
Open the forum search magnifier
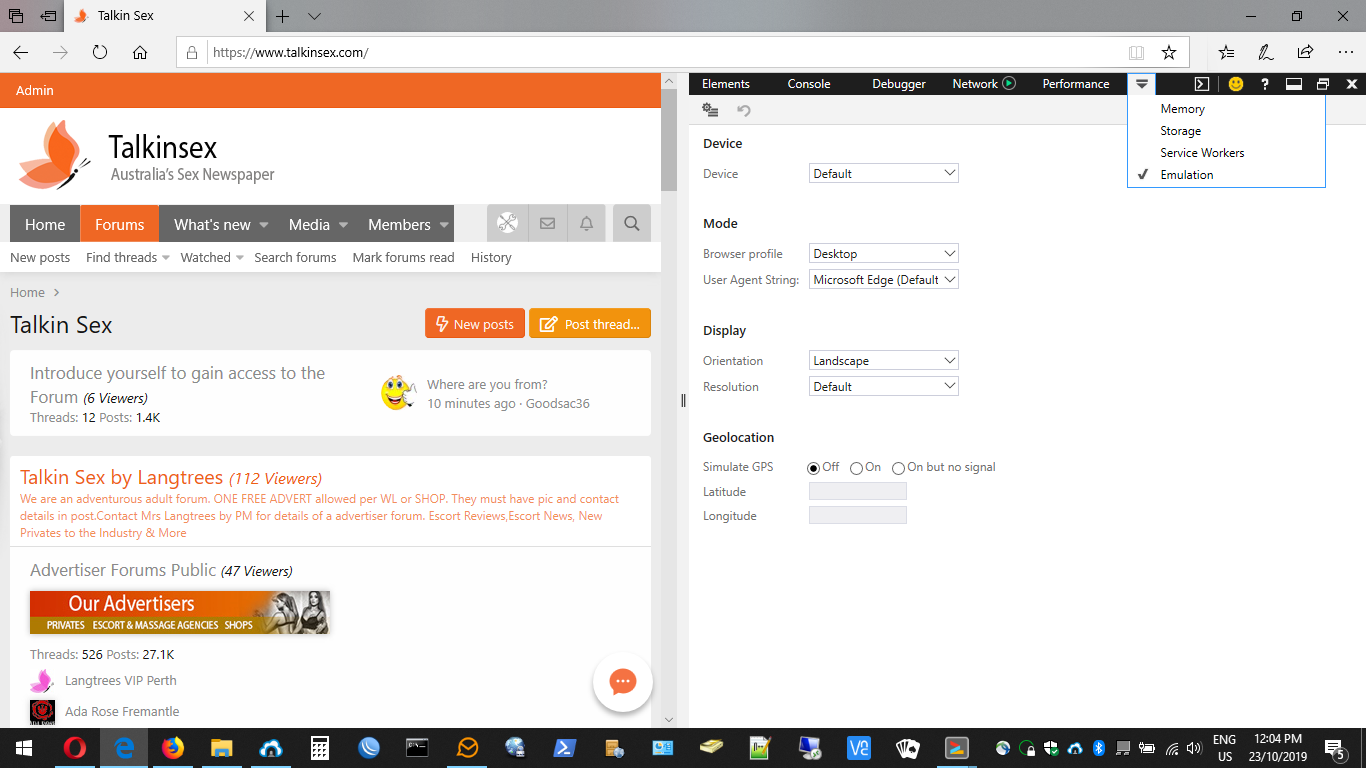(631, 224)
